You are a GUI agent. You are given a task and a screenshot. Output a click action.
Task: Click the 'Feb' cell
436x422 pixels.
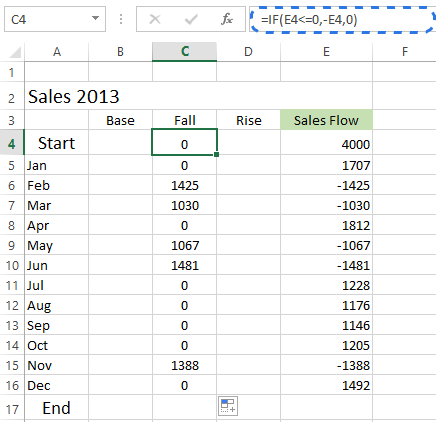[57, 185]
